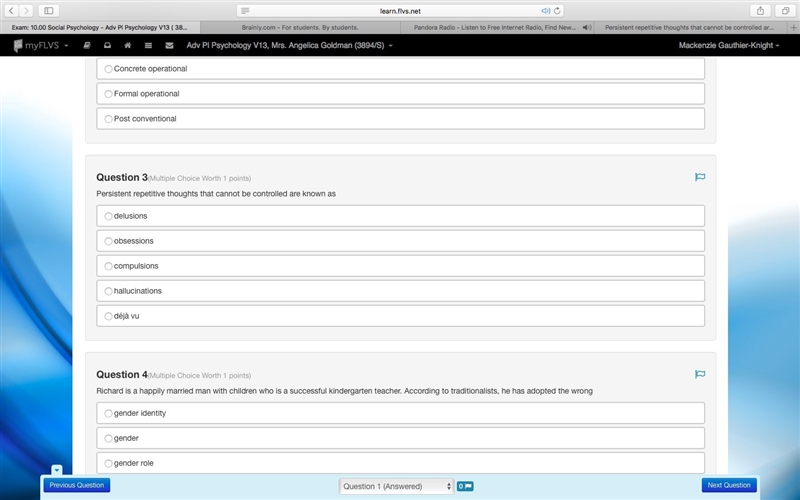800x500 pixels.
Task: Choose the 'gender' option in Question 4
Action: (401, 438)
